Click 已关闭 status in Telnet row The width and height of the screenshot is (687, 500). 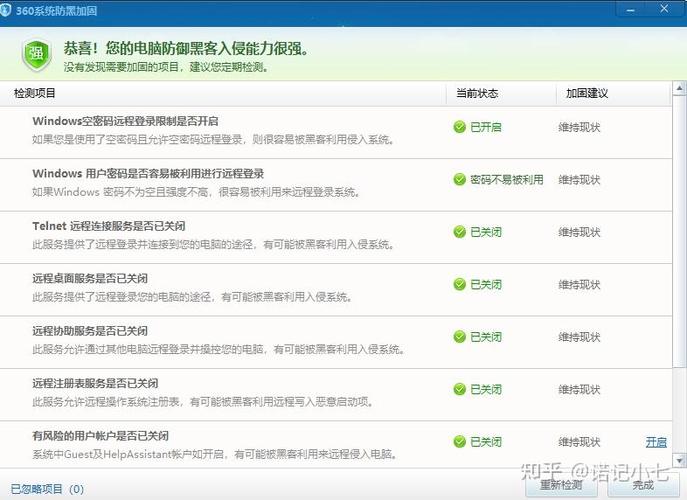coord(486,232)
